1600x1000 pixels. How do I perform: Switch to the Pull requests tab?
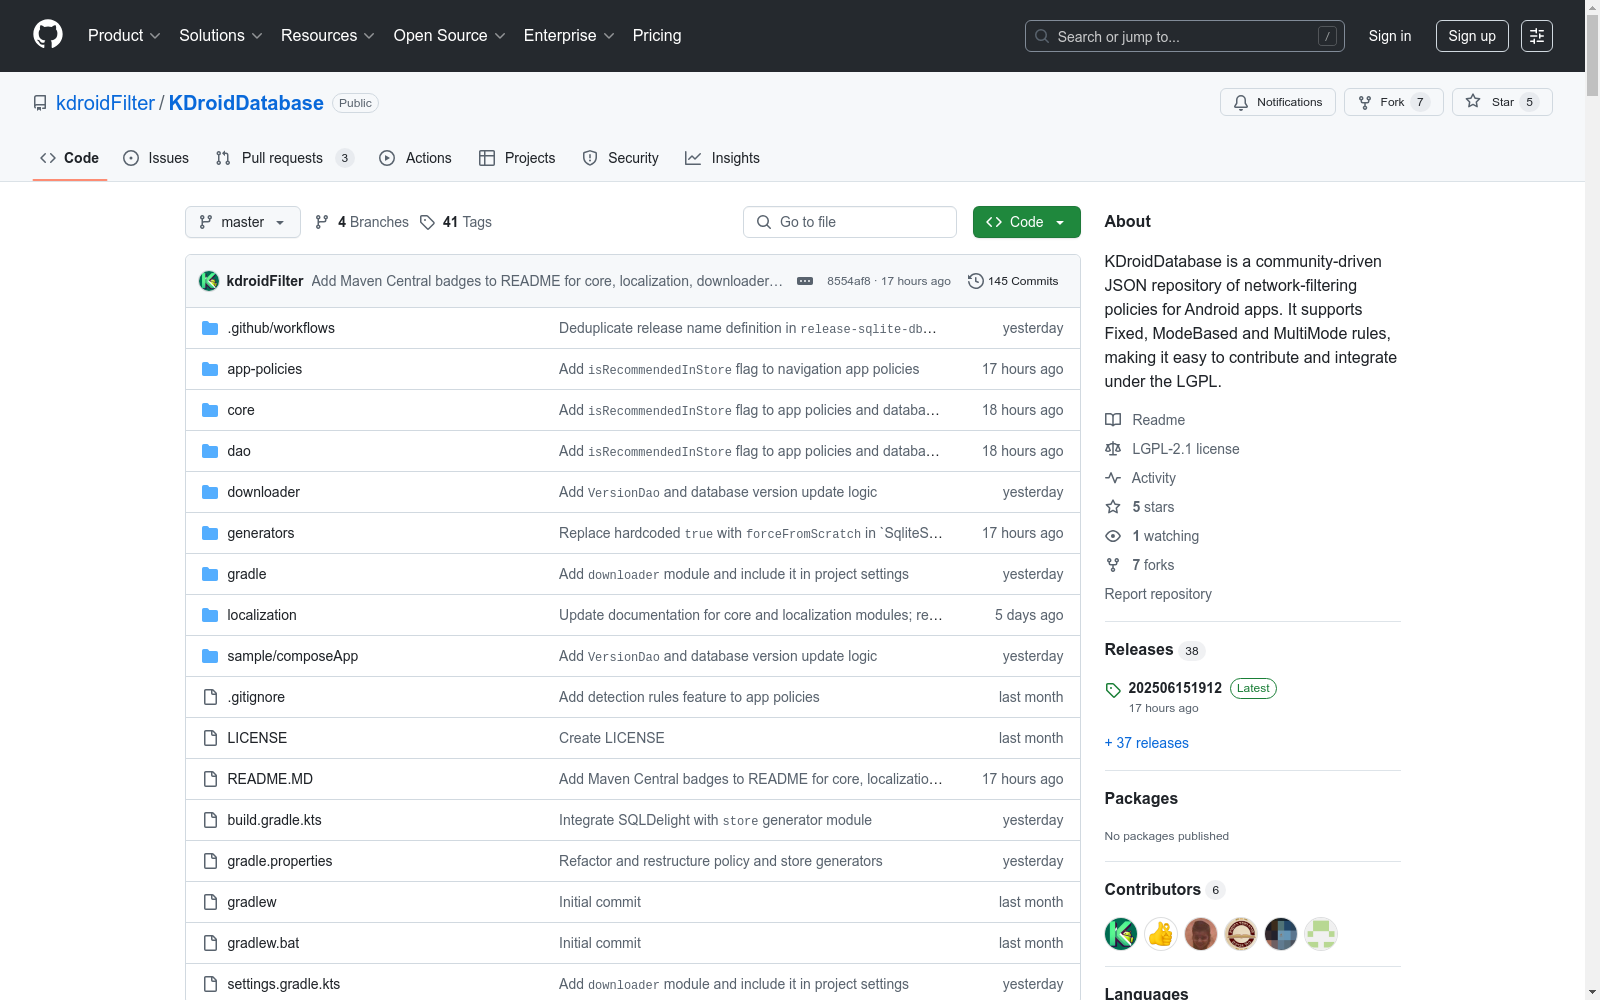click(284, 158)
